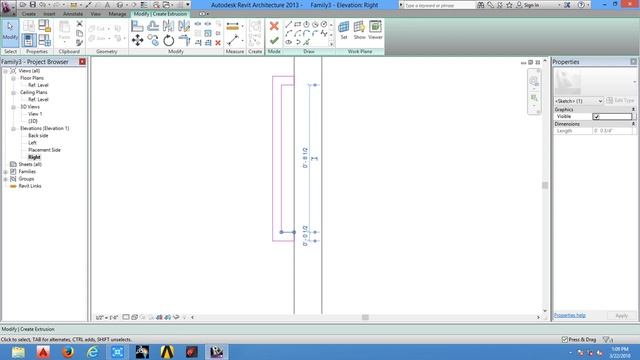Click the Move tool four-arrow icon

click(138, 40)
